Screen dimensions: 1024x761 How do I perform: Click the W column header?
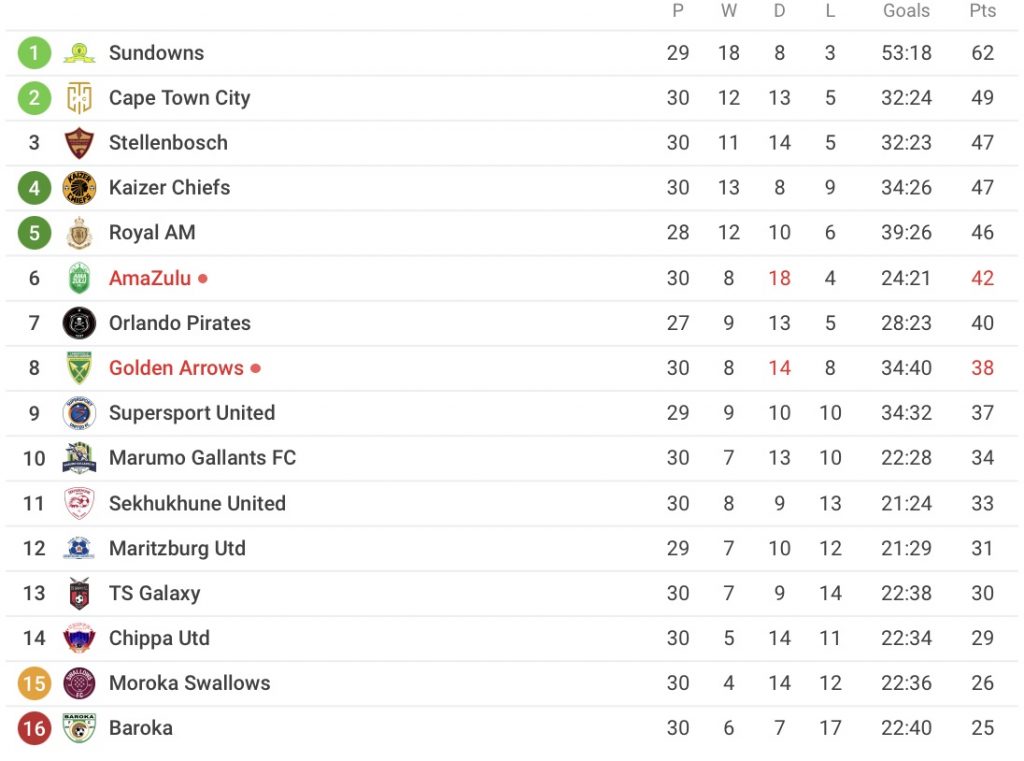(x=729, y=11)
